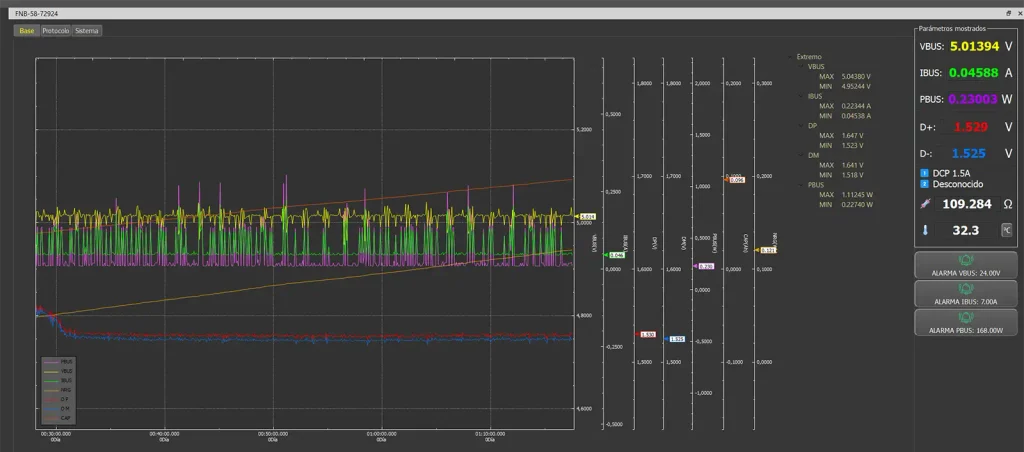Viewport: 1024px width, 452px height.
Task: Click the 01:00:00.000 time axis label
Action: [x=381, y=434]
